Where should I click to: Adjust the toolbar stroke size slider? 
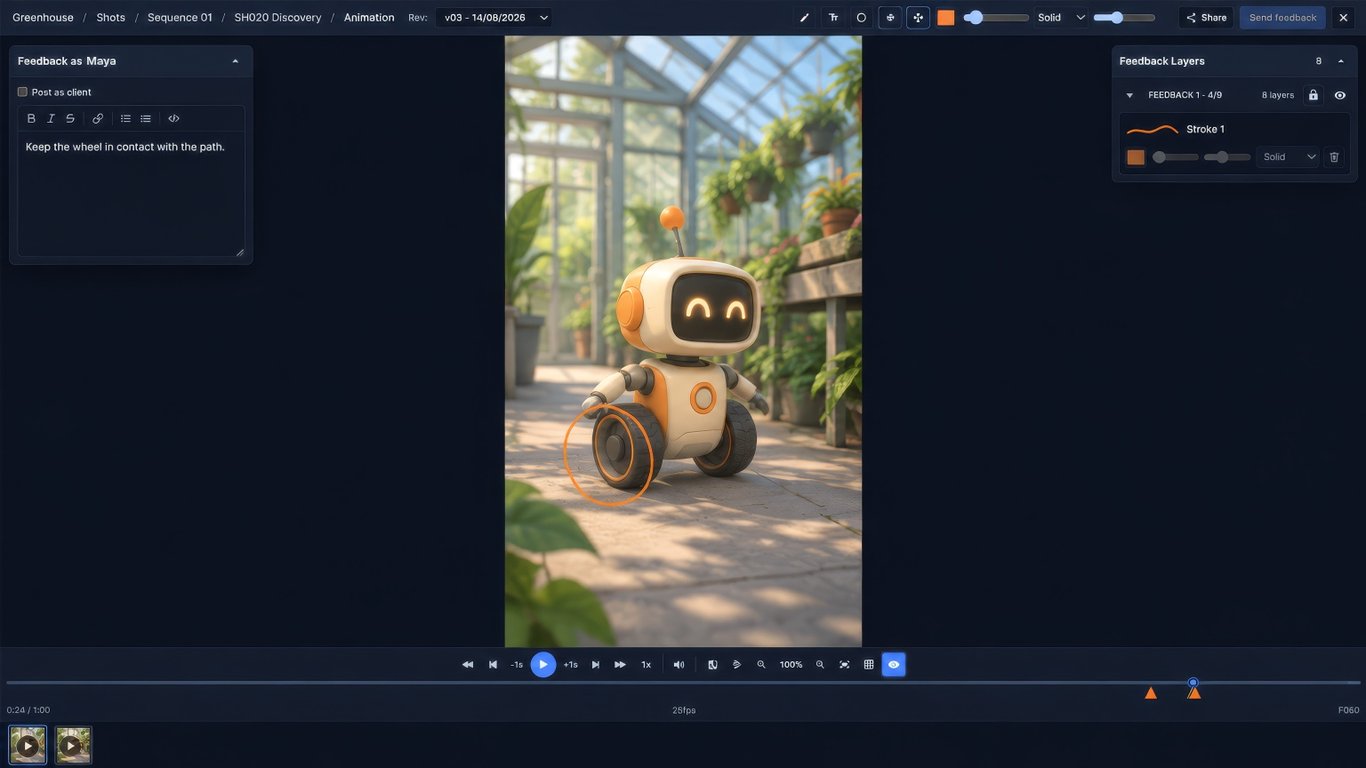(996, 17)
